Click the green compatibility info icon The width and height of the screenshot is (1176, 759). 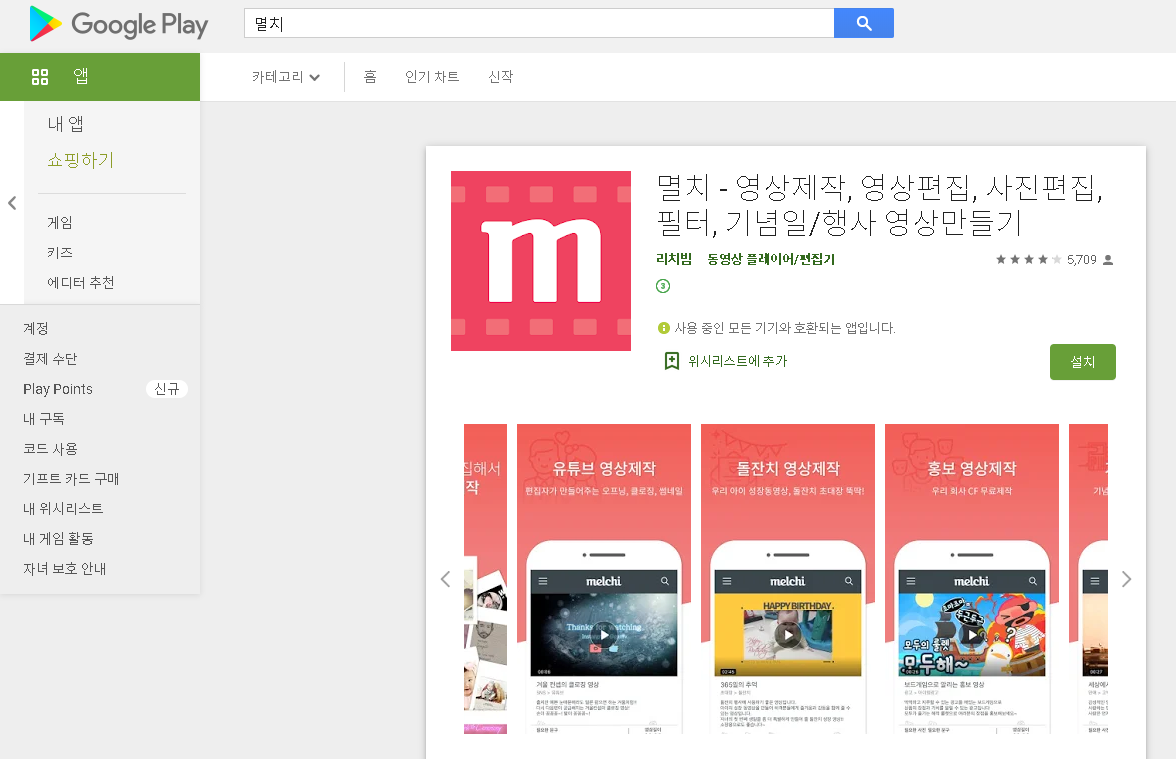tap(664, 328)
